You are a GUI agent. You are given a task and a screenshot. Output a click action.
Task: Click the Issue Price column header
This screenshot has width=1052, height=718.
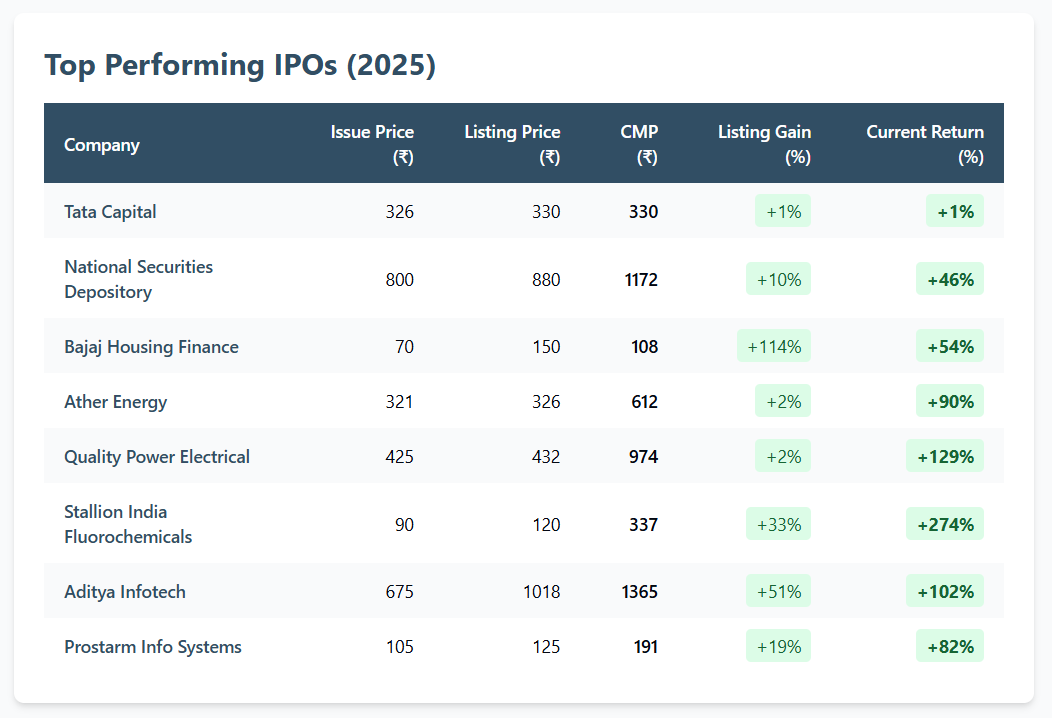(372, 144)
